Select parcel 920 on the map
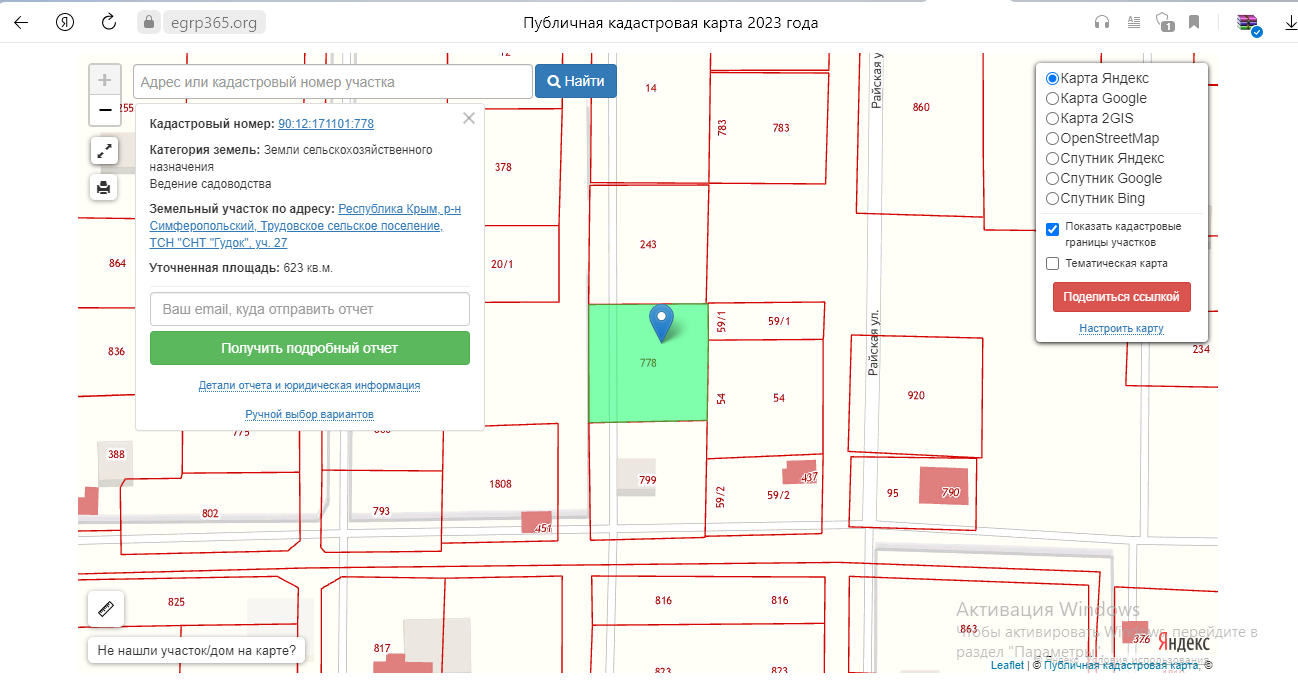Image resolution: width=1298 pixels, height=686 pixels. coord(916,395)
